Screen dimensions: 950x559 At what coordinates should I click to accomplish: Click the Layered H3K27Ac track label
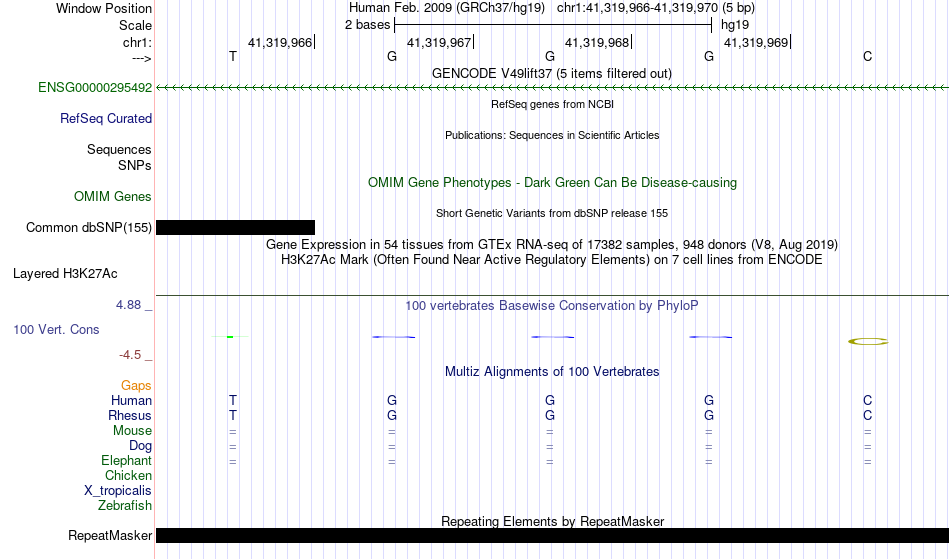pyautogui.click(x=65, y=274)
